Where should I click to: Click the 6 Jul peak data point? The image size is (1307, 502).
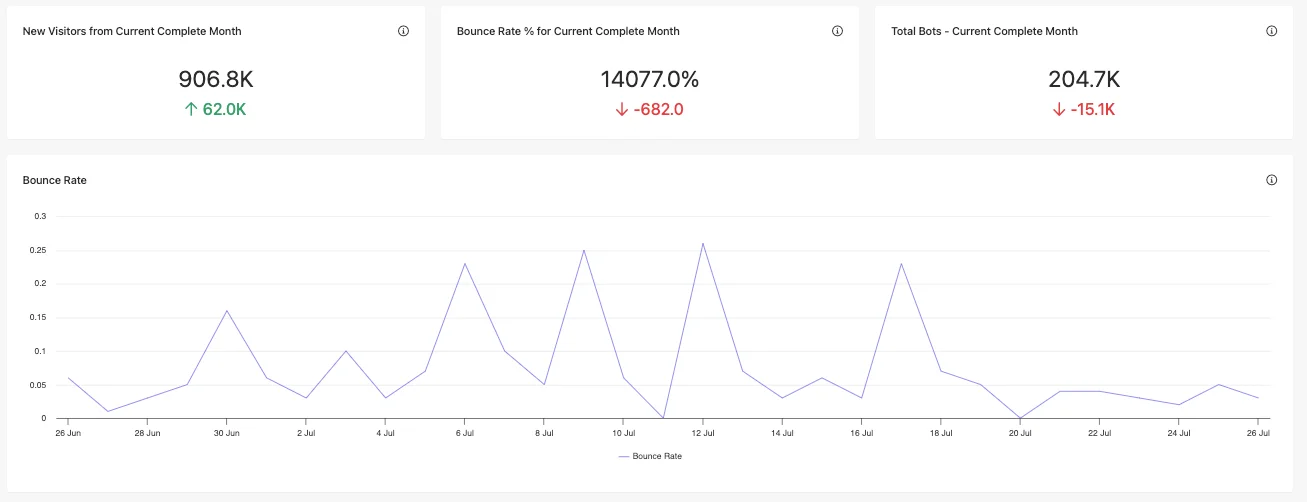[464, 263]
